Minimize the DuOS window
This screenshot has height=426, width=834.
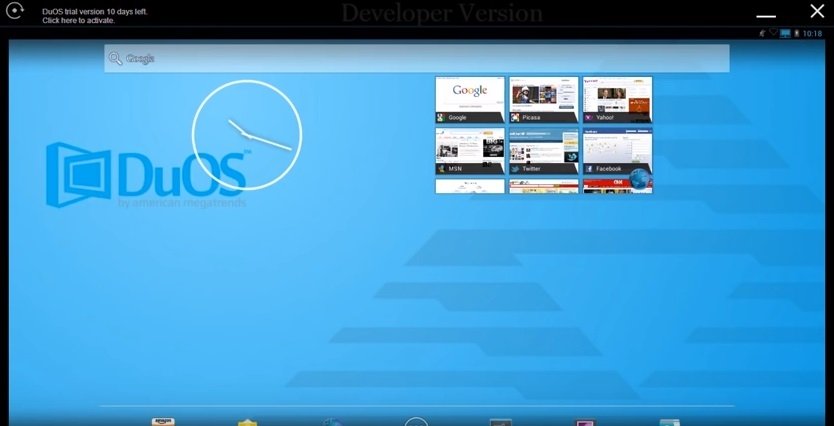[x=766, y=16]
